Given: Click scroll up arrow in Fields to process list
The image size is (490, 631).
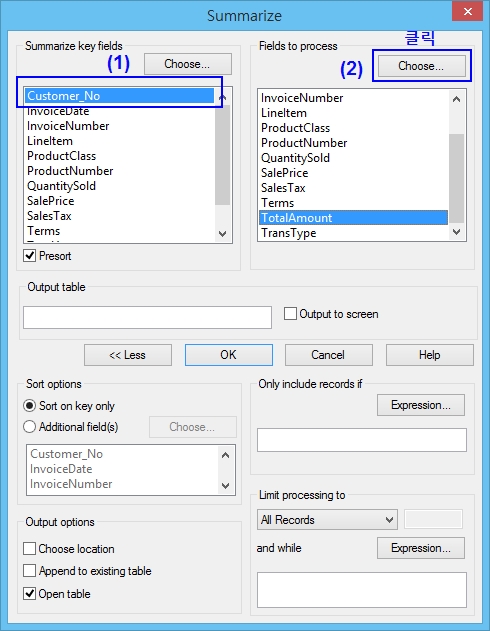Looking at the screenshot, I should [x=457, y=99].
